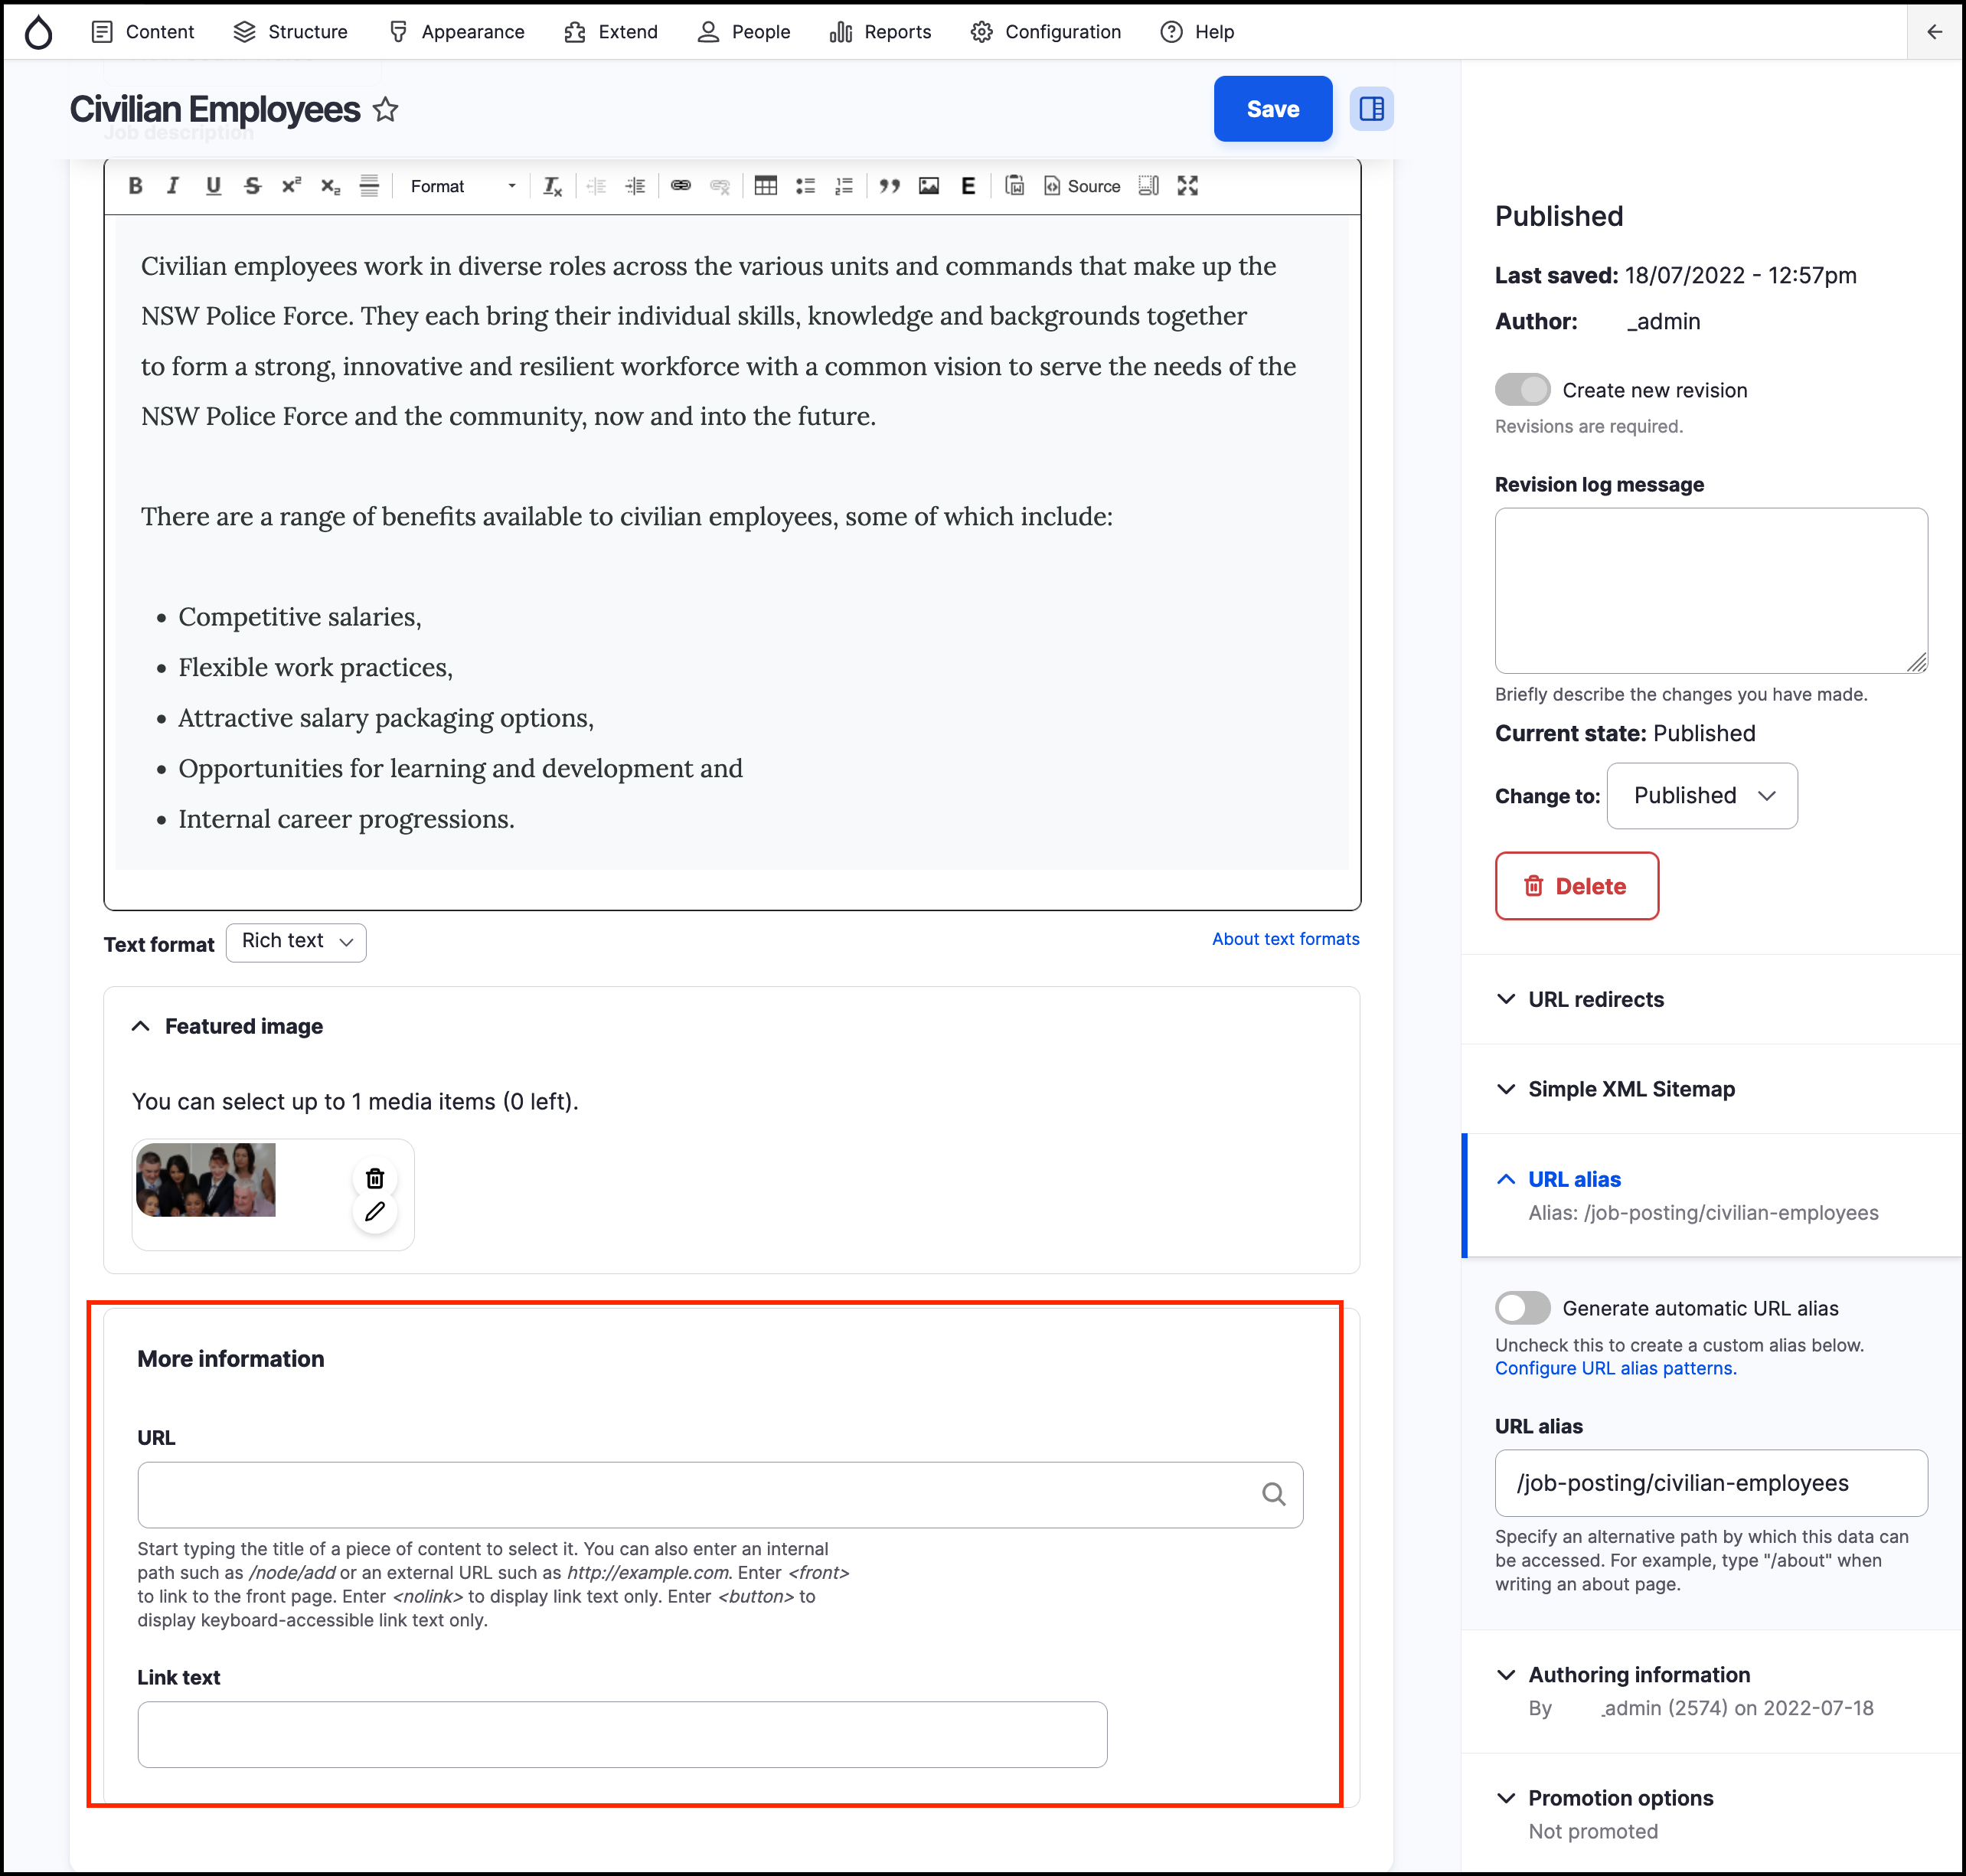Click the URL alias input field

(1711, 1483)
